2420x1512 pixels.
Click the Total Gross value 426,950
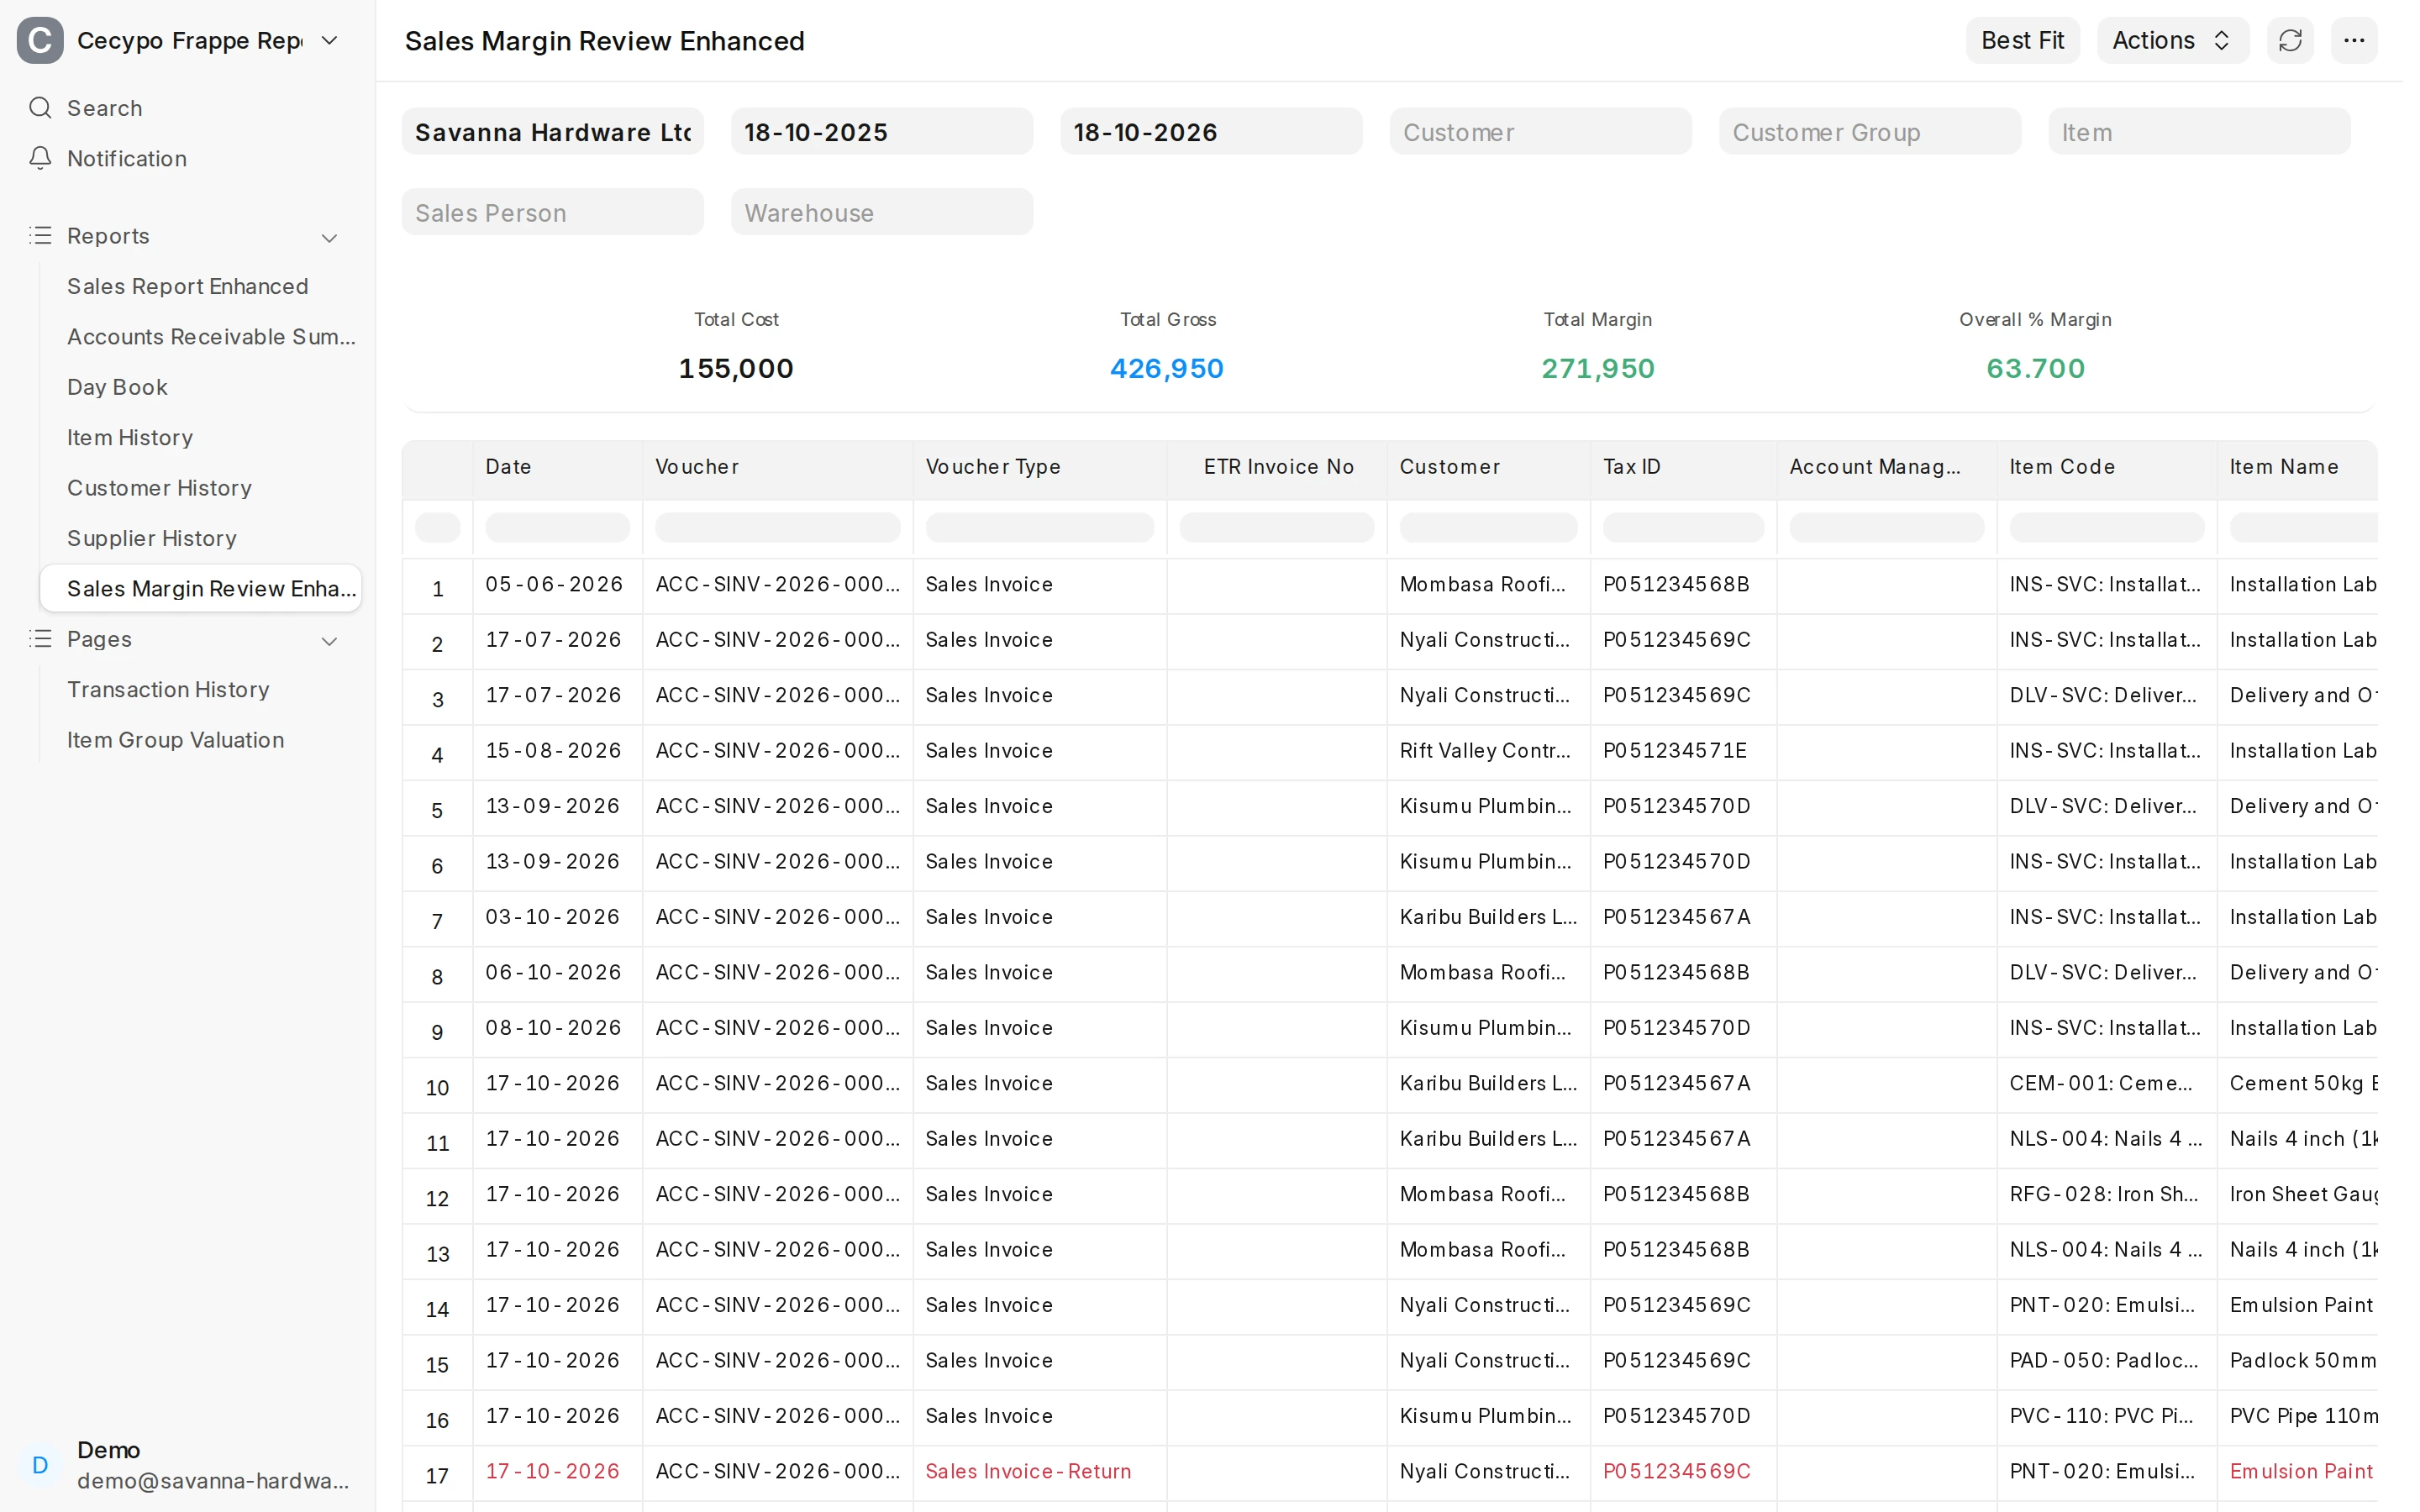[1167, 369]
